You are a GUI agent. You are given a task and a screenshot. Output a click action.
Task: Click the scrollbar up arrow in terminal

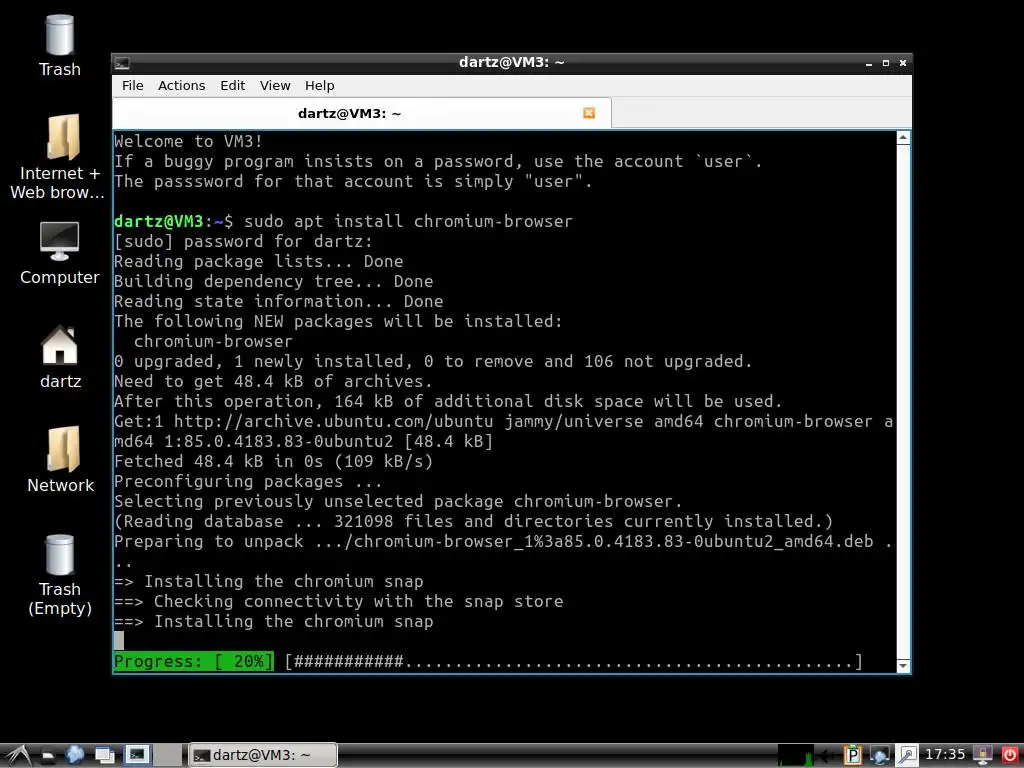903,137
